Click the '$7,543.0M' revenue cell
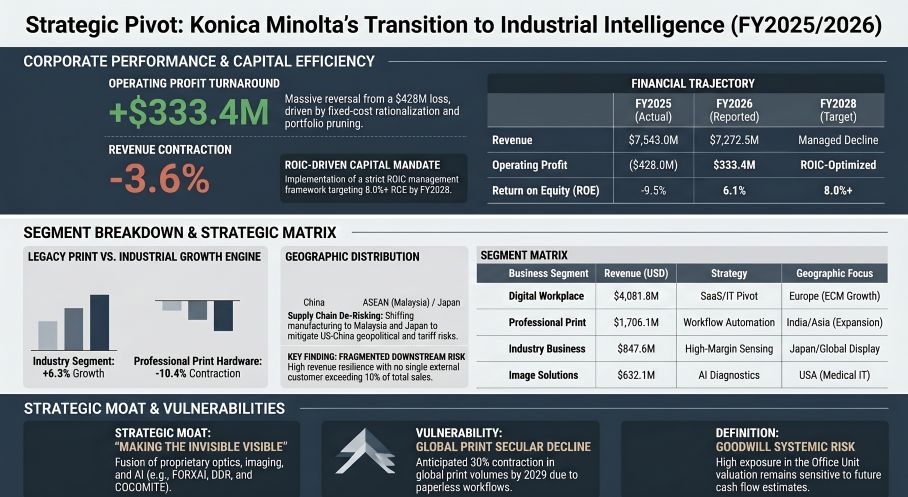This screenshot has height=497, width=908. tap(653, 140)
